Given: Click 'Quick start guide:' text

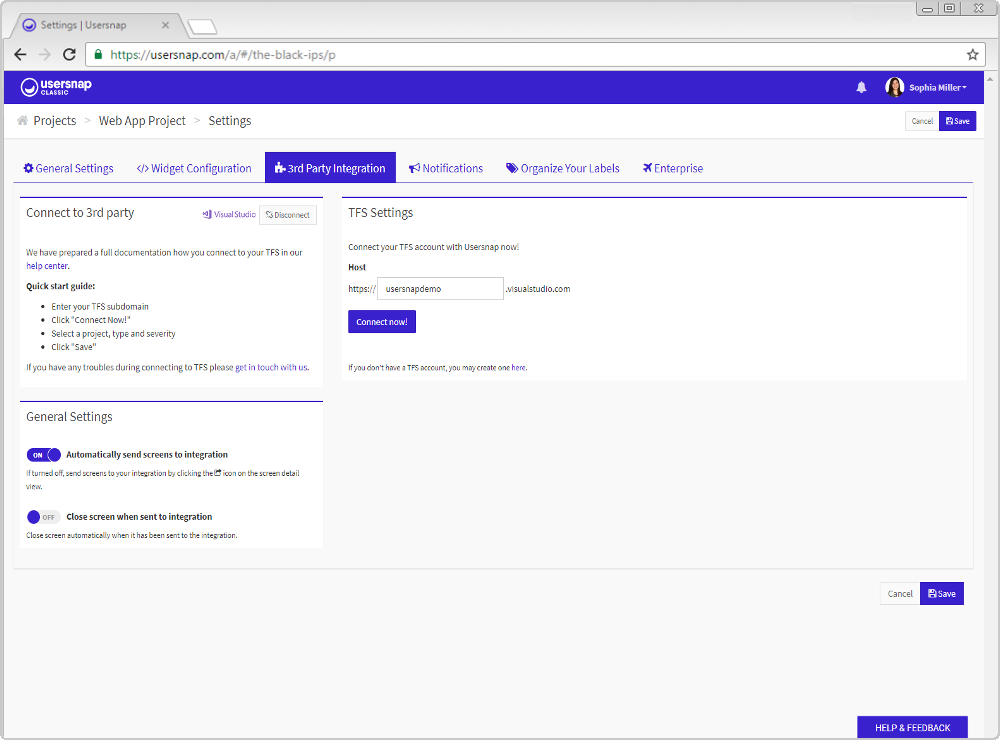Looking at the screenshot, I should pos(61,286).
